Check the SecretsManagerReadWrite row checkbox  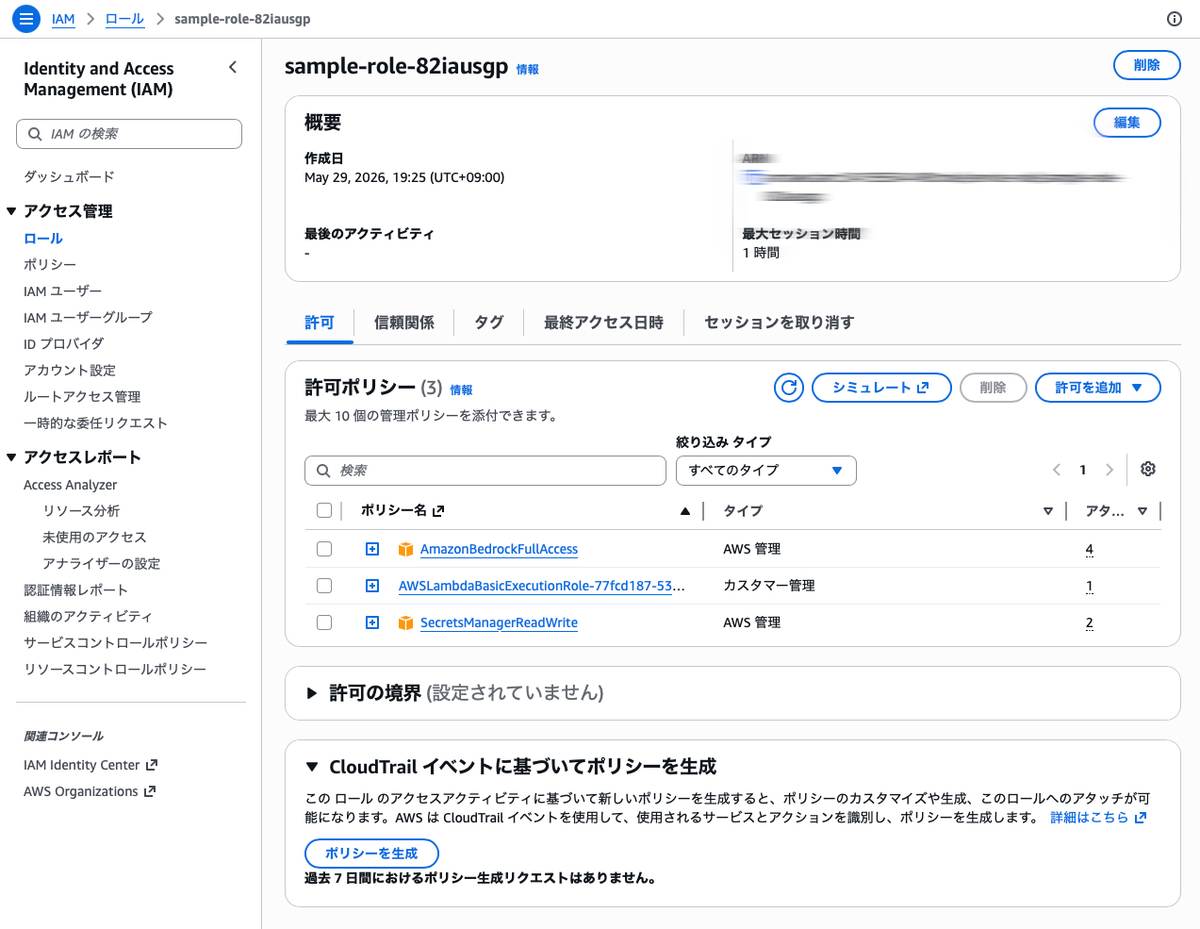[x=324, y=622]
